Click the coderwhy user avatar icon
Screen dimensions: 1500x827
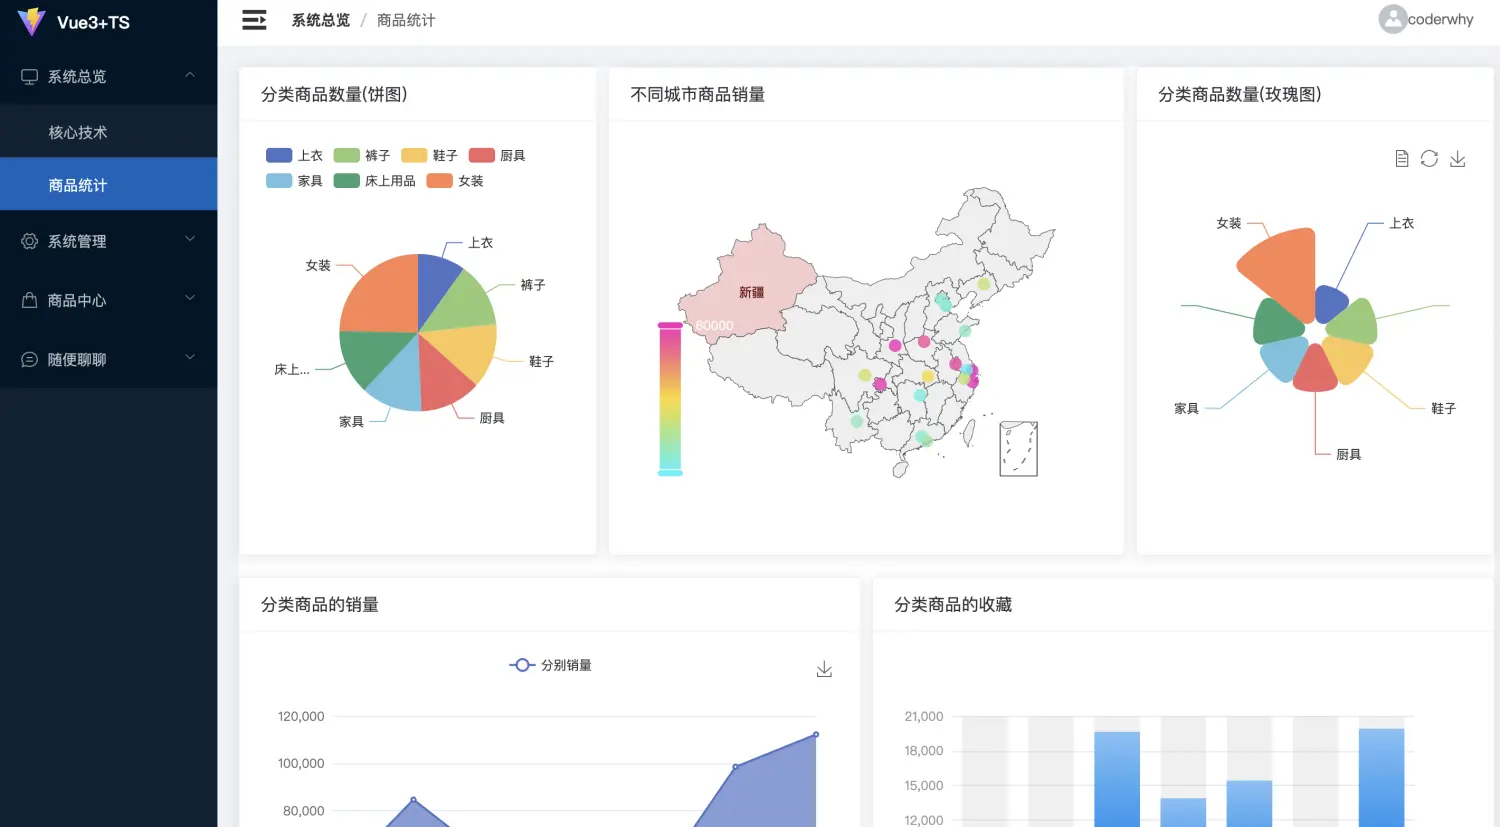(x=1392, y=19)
